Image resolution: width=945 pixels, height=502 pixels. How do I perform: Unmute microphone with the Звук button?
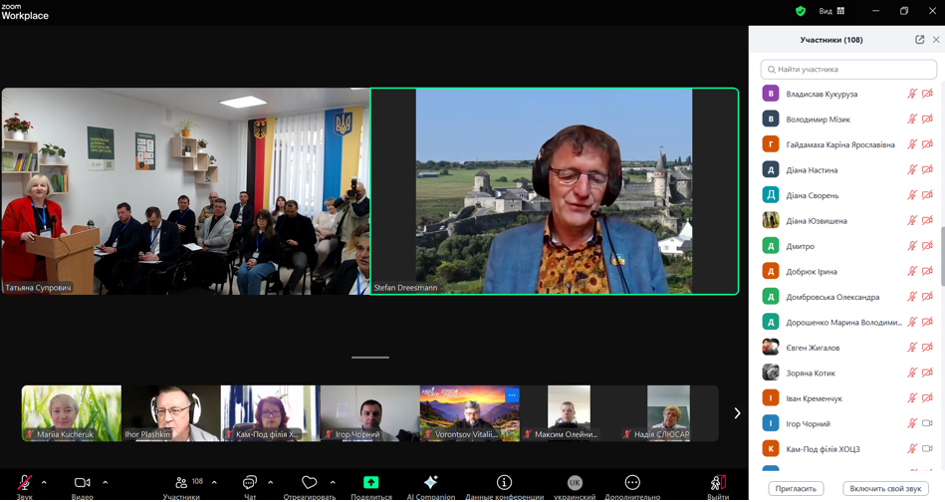[x=24, y=483]
